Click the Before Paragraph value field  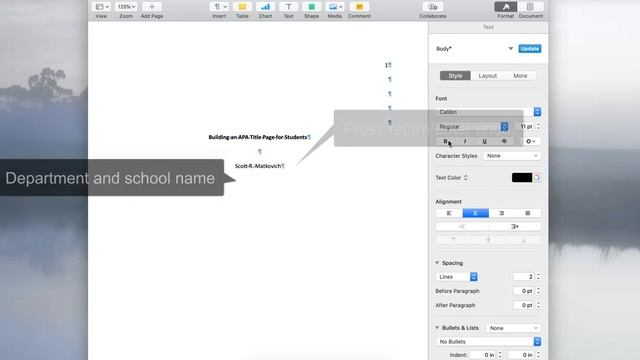524,291
